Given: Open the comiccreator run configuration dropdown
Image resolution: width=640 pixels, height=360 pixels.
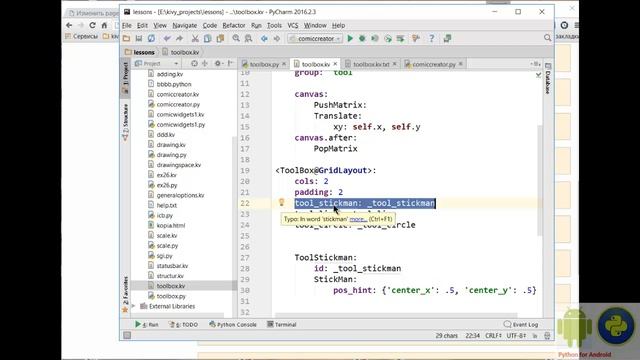Looking at the screenshot, I should pos(315,38).
